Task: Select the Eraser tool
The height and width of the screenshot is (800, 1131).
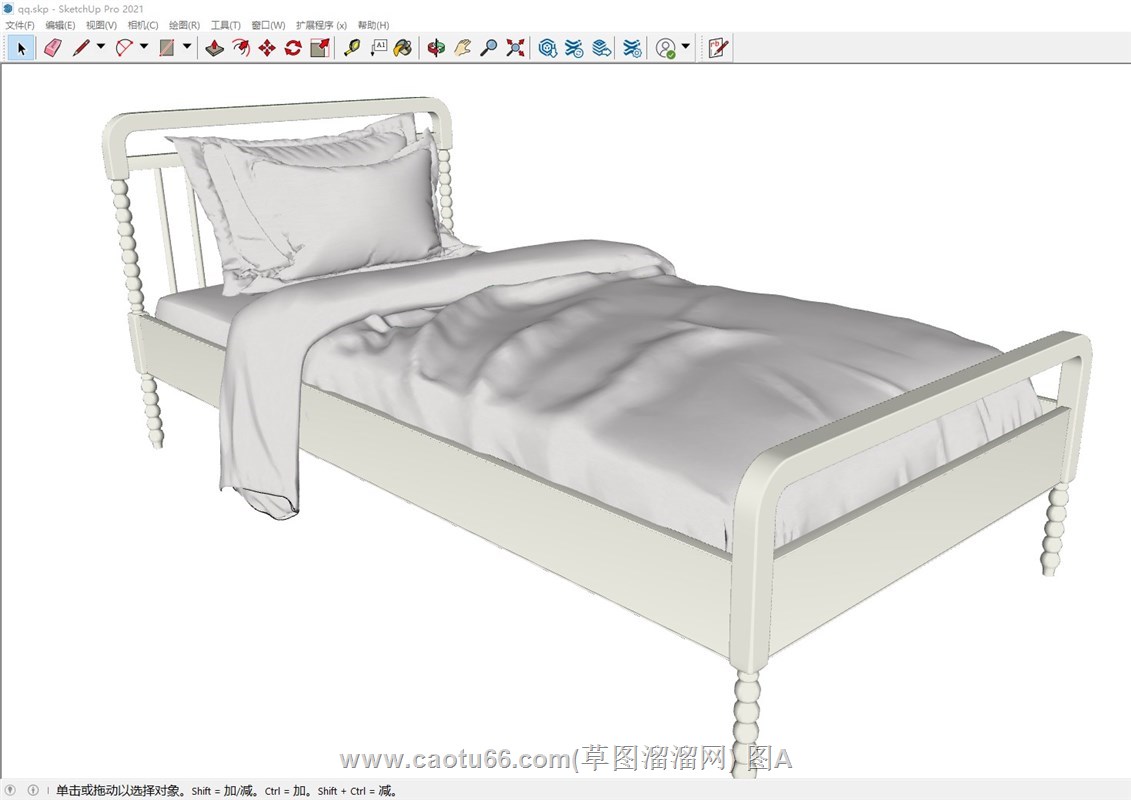Action: [53, 47]
